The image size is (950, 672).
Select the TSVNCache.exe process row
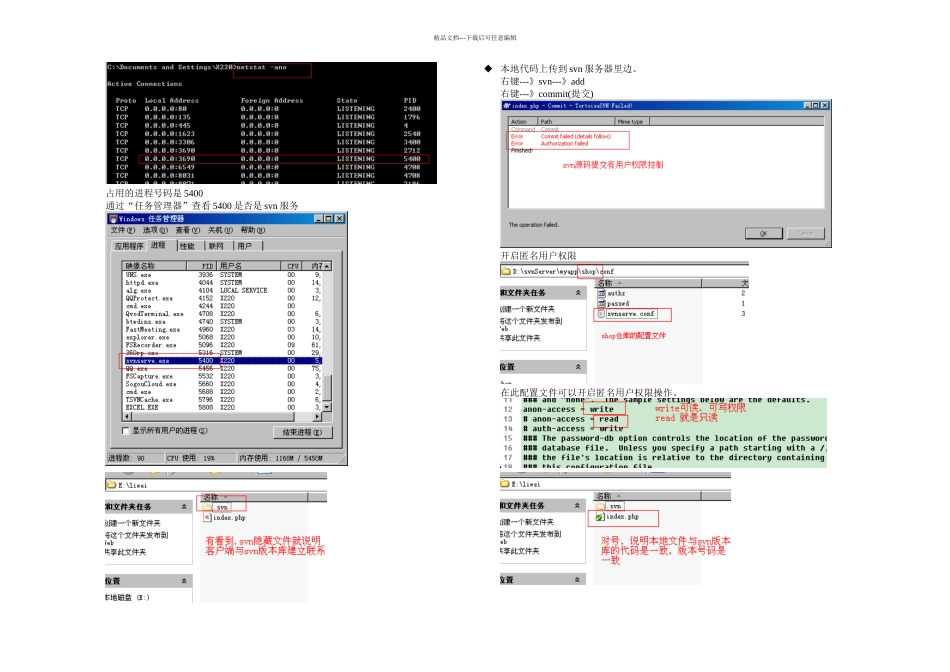point(223,400)
